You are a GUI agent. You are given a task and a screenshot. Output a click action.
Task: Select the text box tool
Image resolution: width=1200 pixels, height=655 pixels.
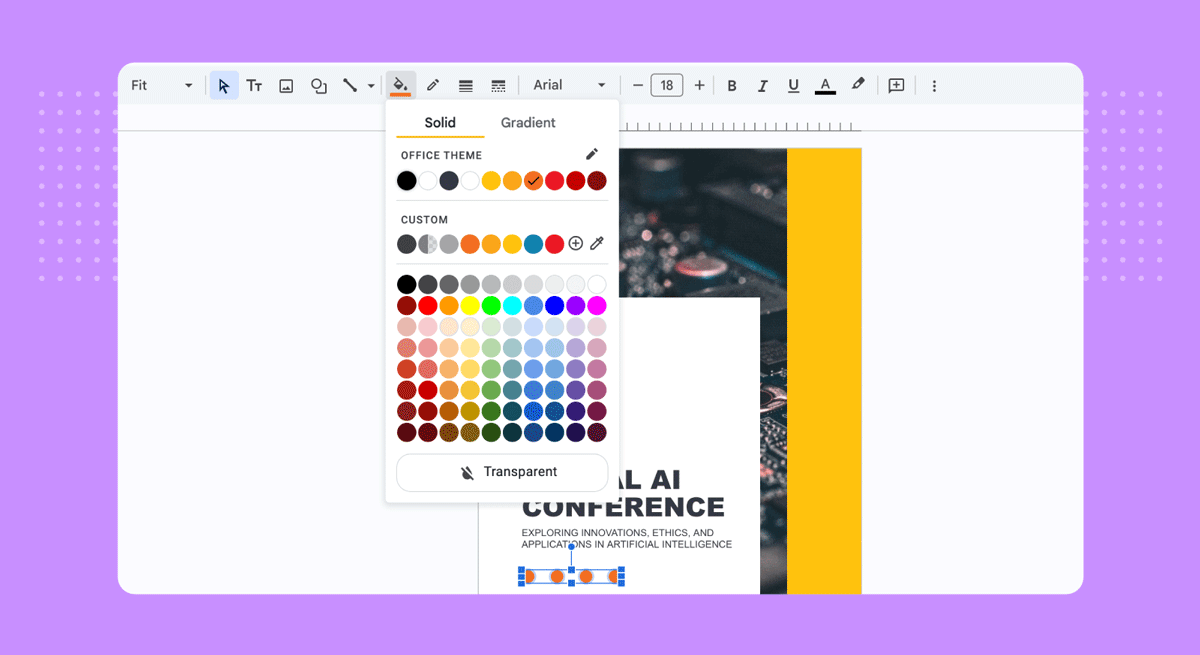(x=254, y=86)
